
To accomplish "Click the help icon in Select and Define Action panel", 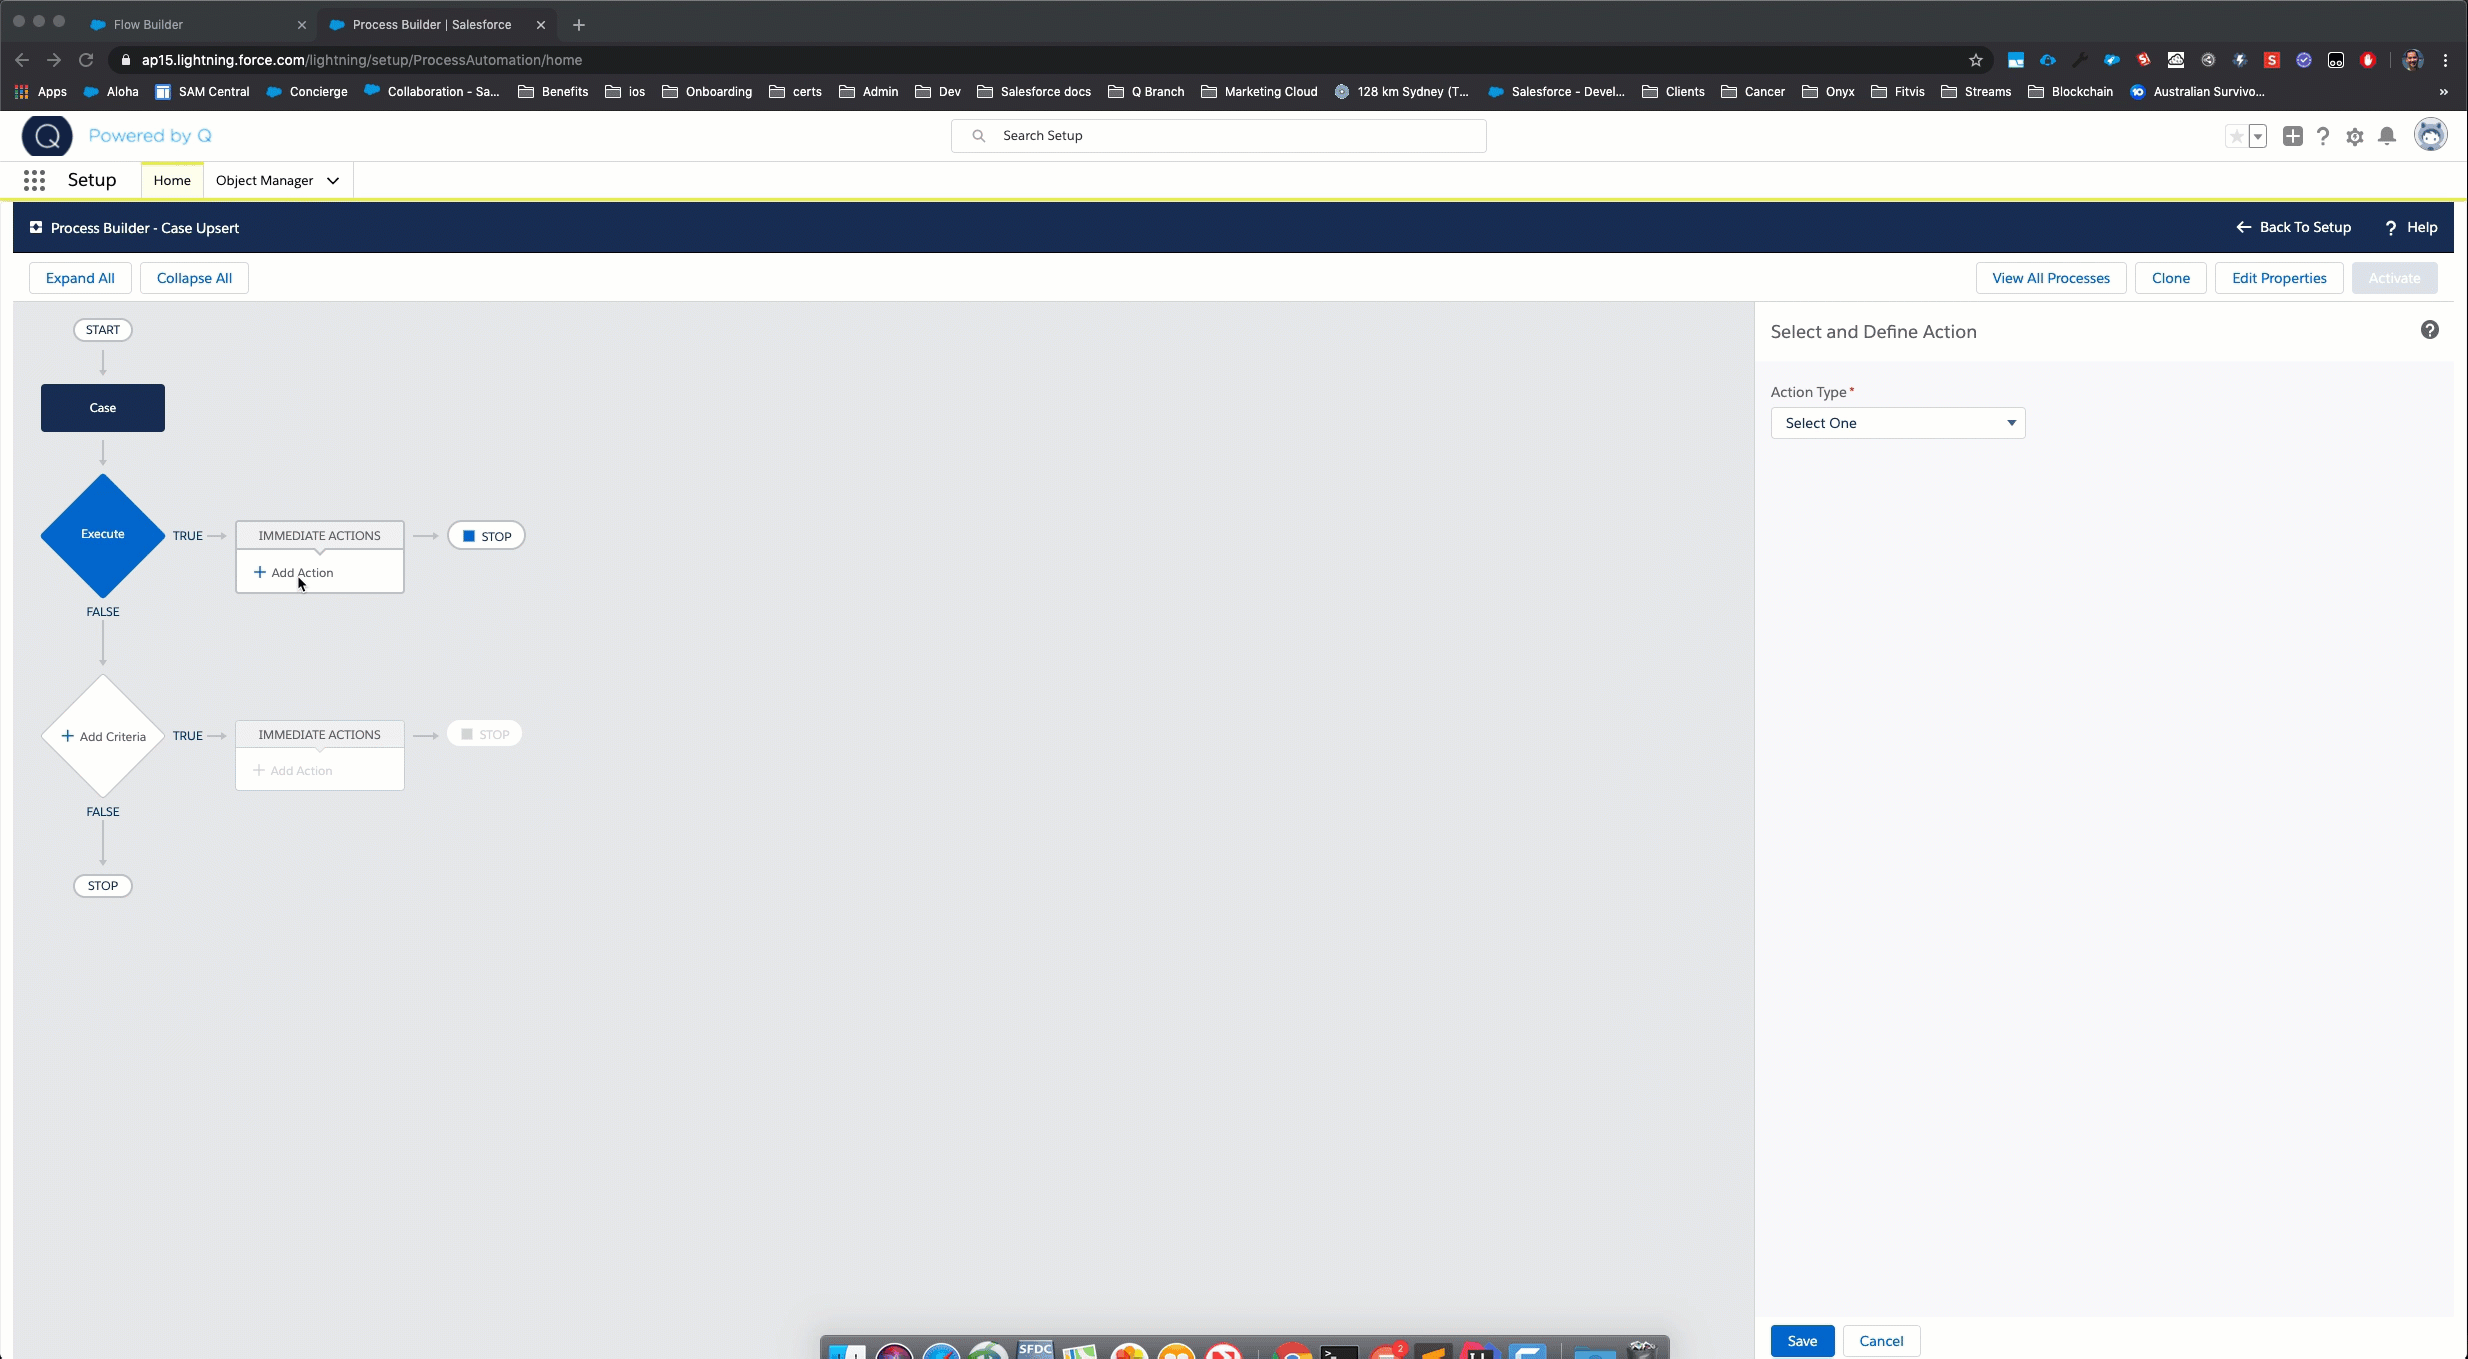I will click(2429, 330).
